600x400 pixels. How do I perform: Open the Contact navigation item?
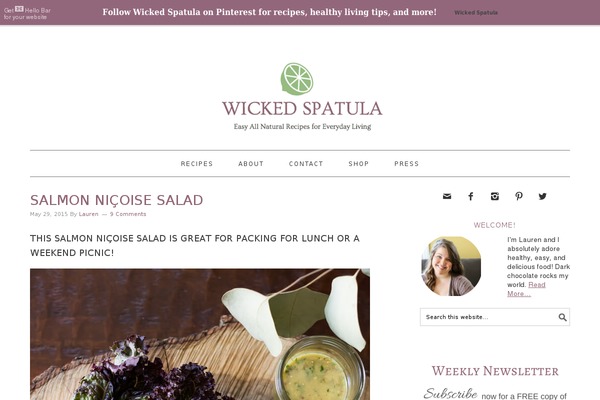(306, 164)
